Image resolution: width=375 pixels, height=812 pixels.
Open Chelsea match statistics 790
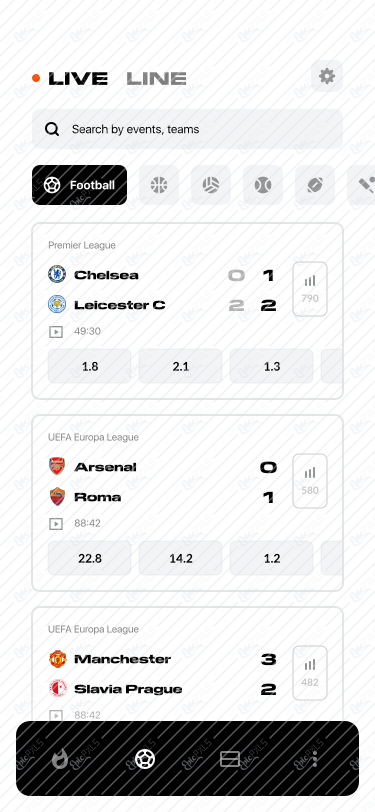[x=310, y=289]
